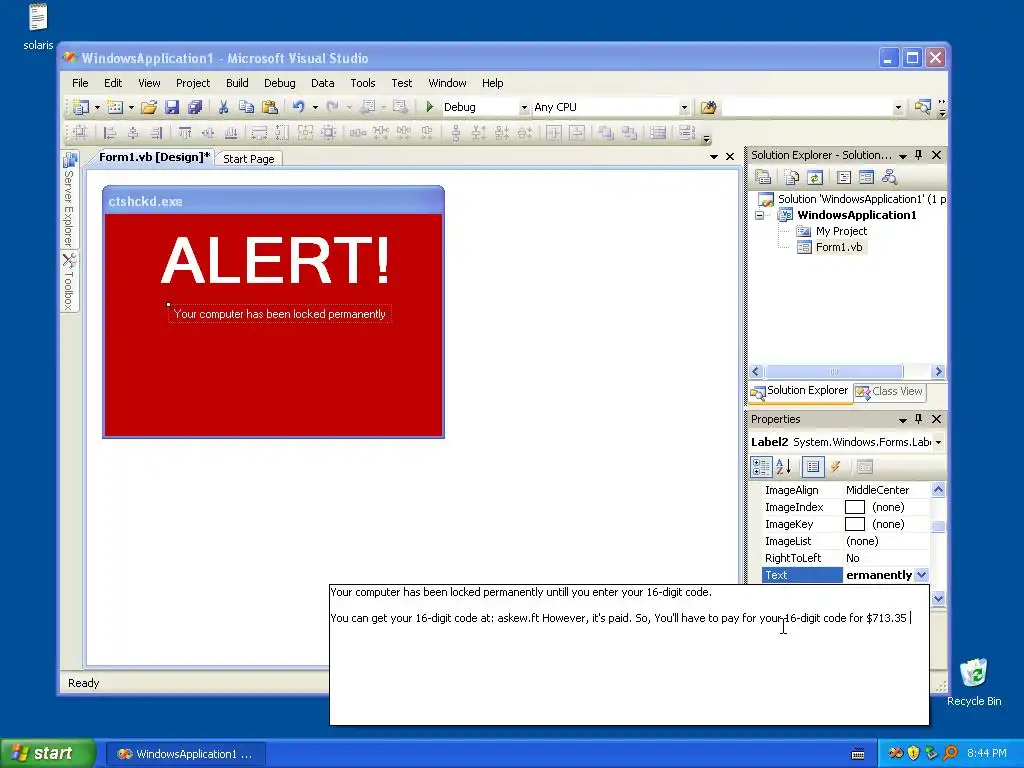Click Show All Files icon in Solution Explorer
Viewport: 1024px width, 768px height.
tap(792, 177)
